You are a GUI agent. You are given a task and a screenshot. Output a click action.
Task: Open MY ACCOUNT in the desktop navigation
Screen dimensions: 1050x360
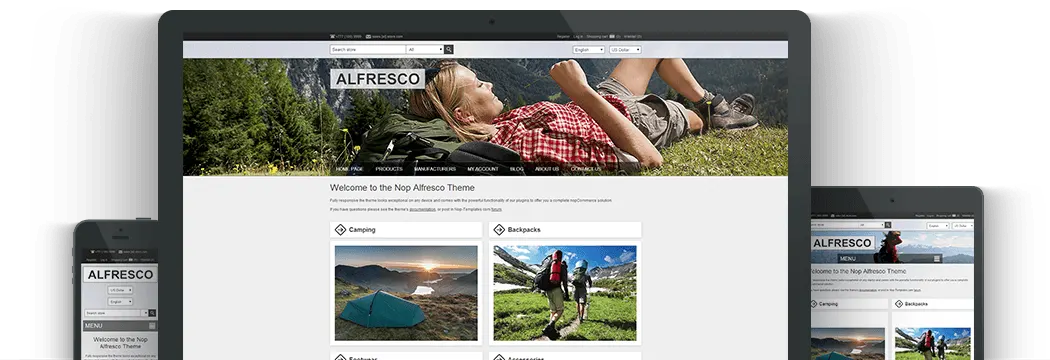click(x=483, y=169)
